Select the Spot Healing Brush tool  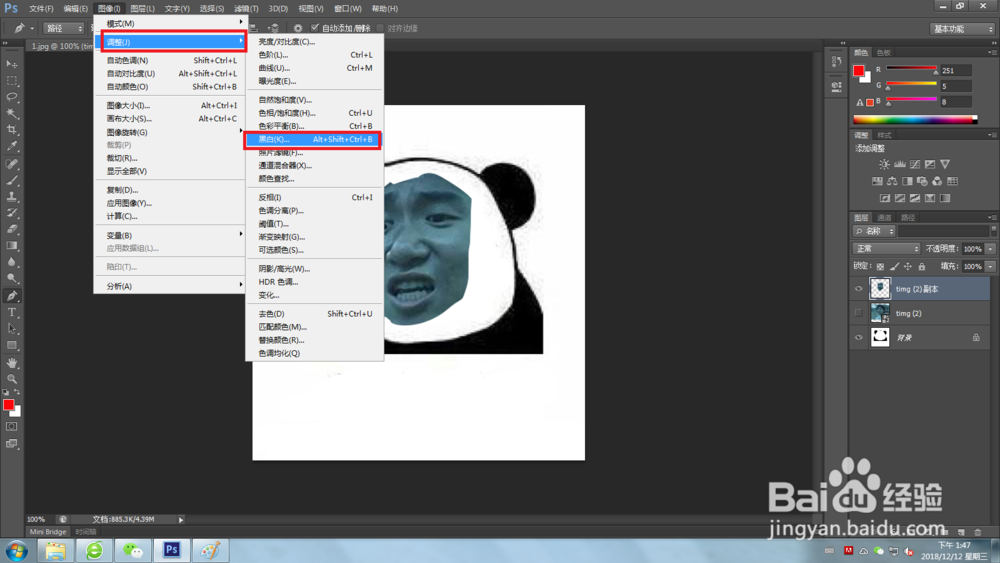pos(11,164)
